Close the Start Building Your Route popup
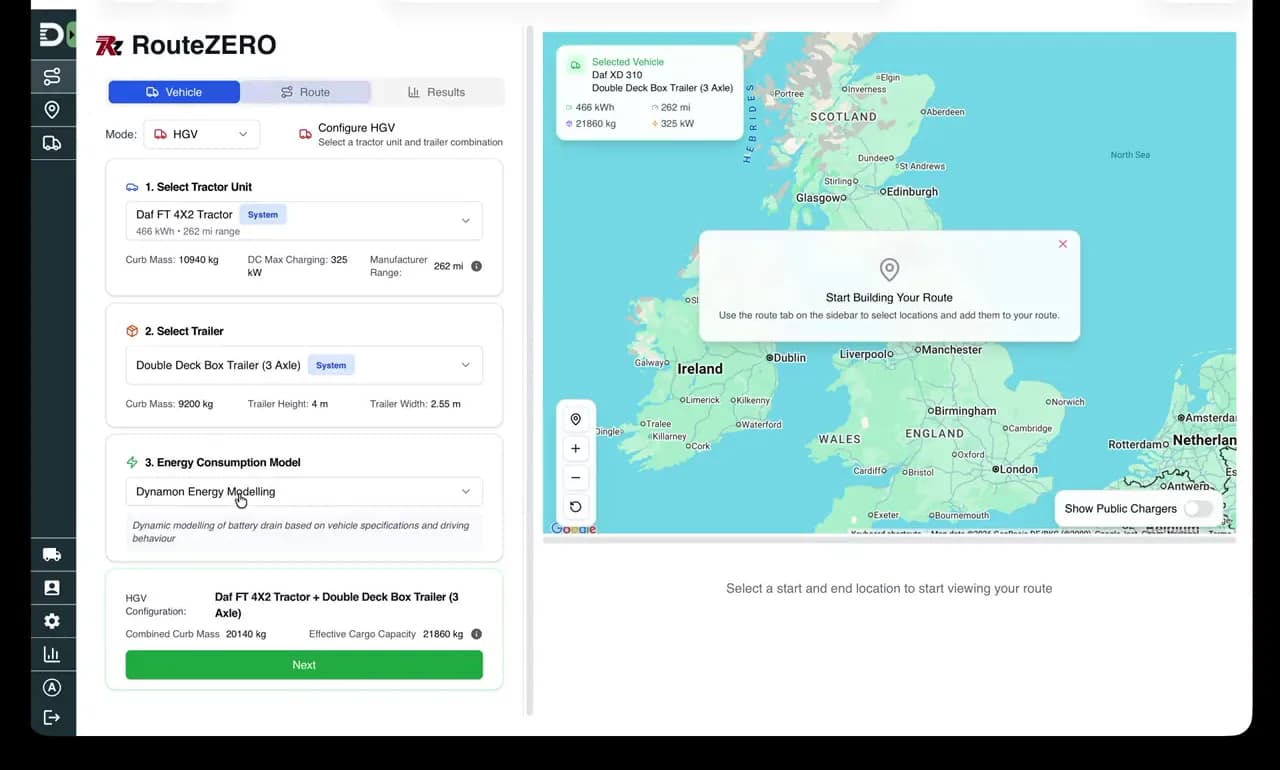1280x770 pixels. (1063, 244)
